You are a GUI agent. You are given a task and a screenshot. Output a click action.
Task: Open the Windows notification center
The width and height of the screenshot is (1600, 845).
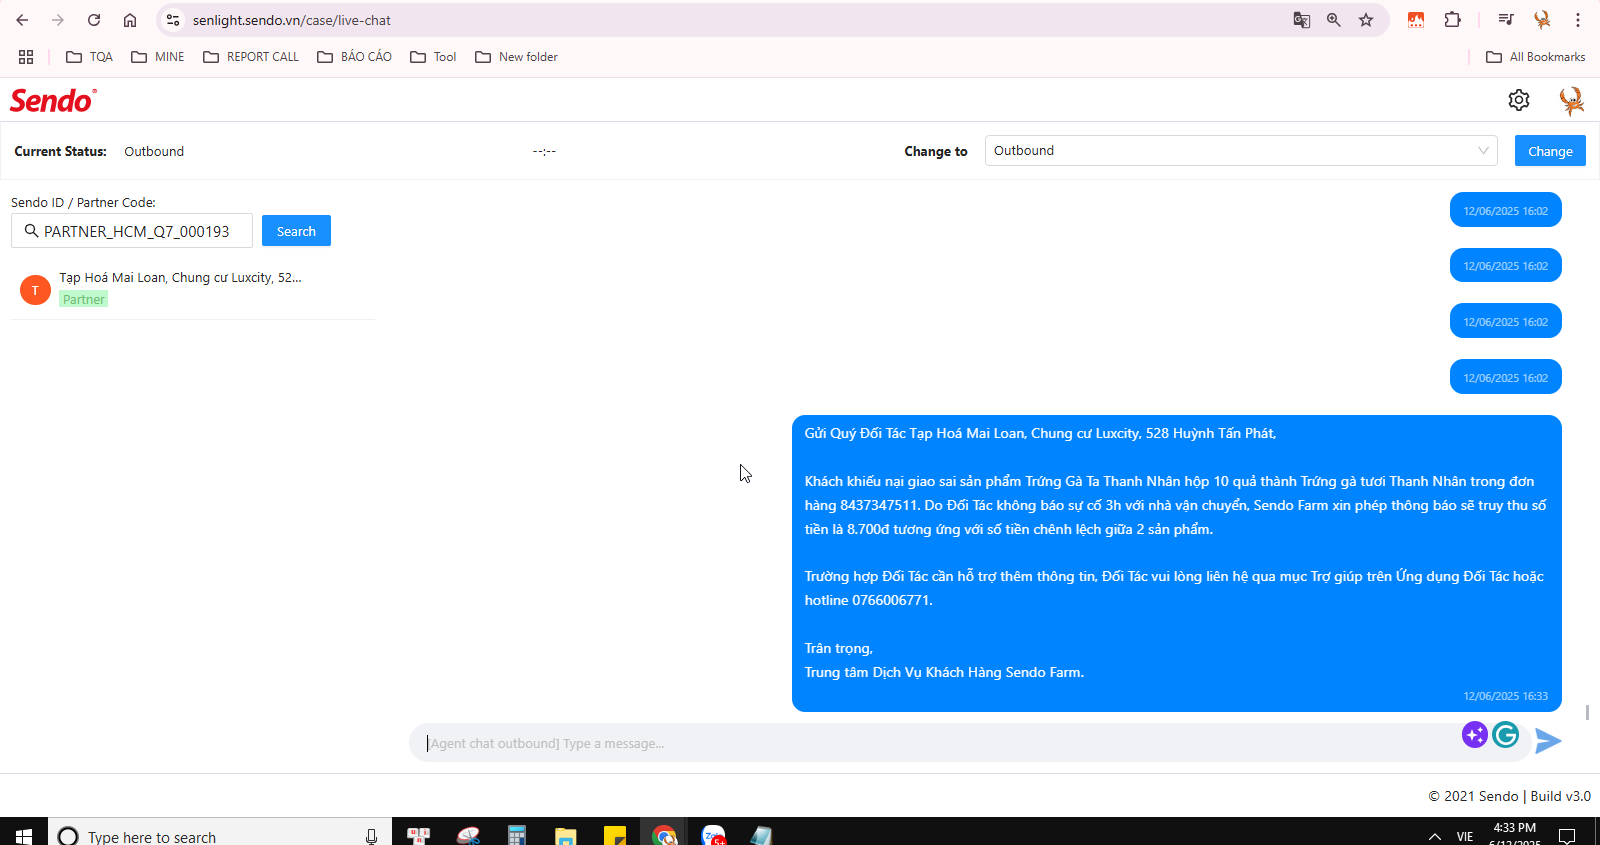[1567, 836]
